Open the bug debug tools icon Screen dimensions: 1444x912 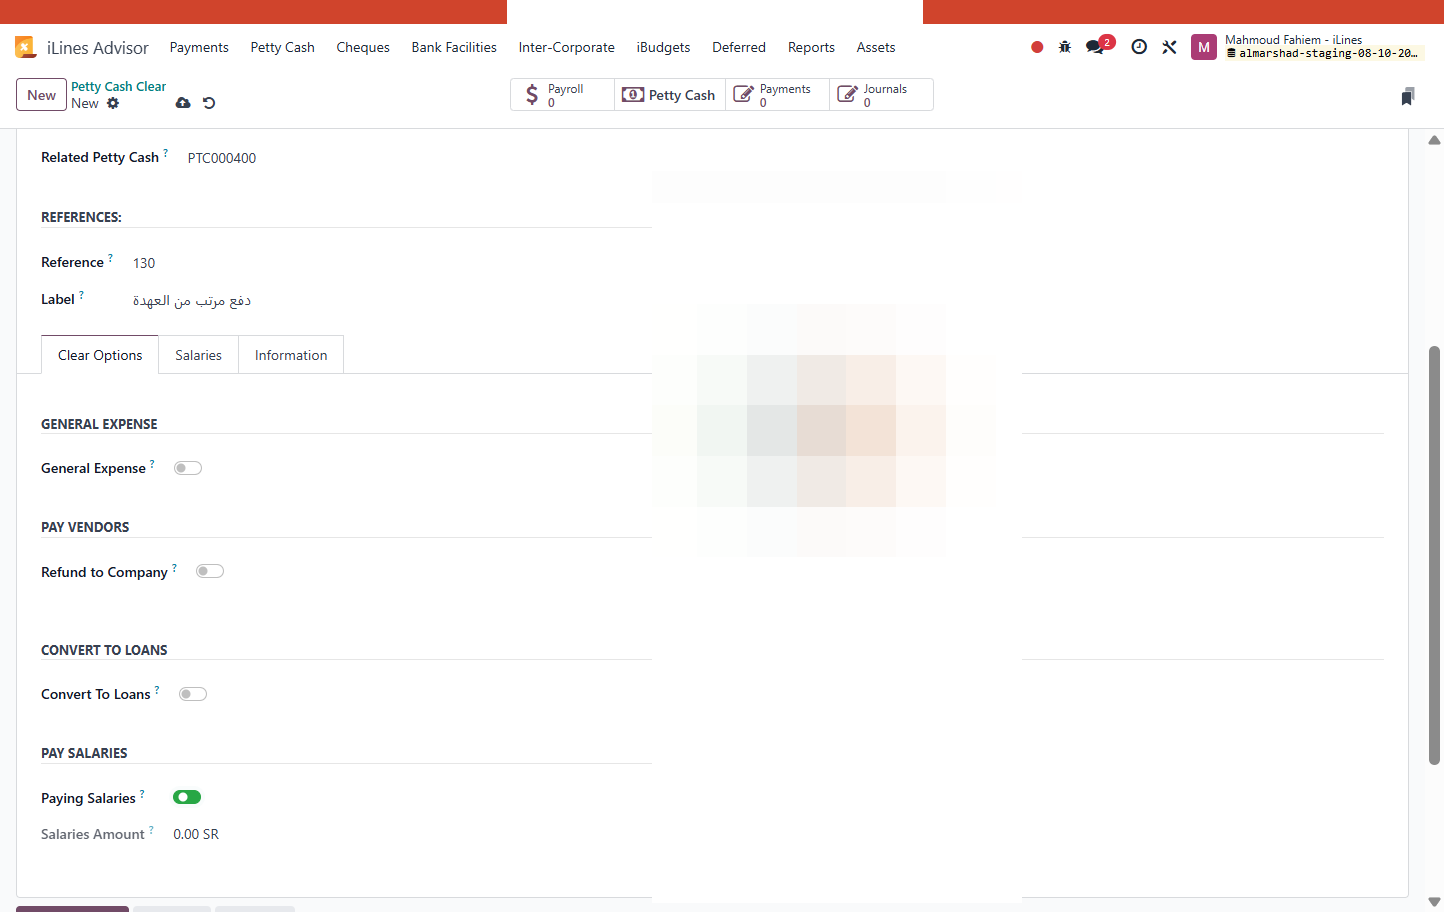pos(1065,47)
